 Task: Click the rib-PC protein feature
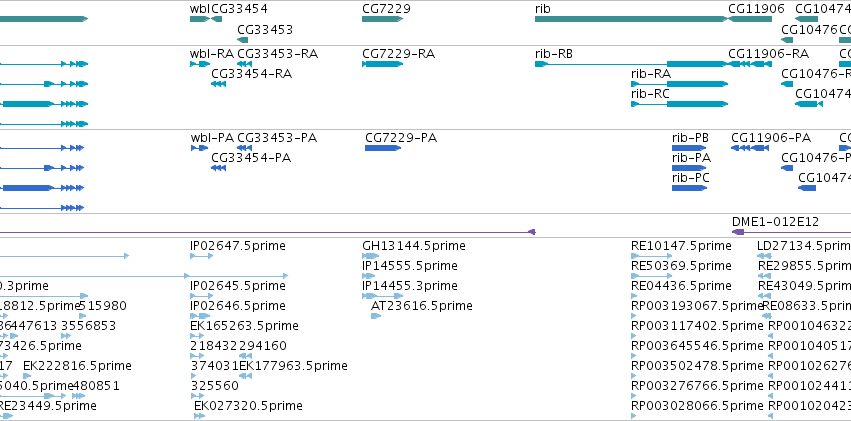[x=689, y=188]
